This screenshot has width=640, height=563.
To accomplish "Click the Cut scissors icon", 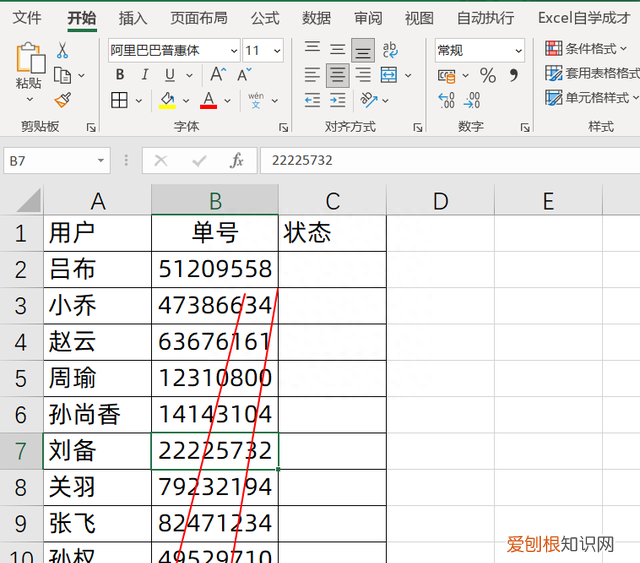I will [x=62, y=50].
